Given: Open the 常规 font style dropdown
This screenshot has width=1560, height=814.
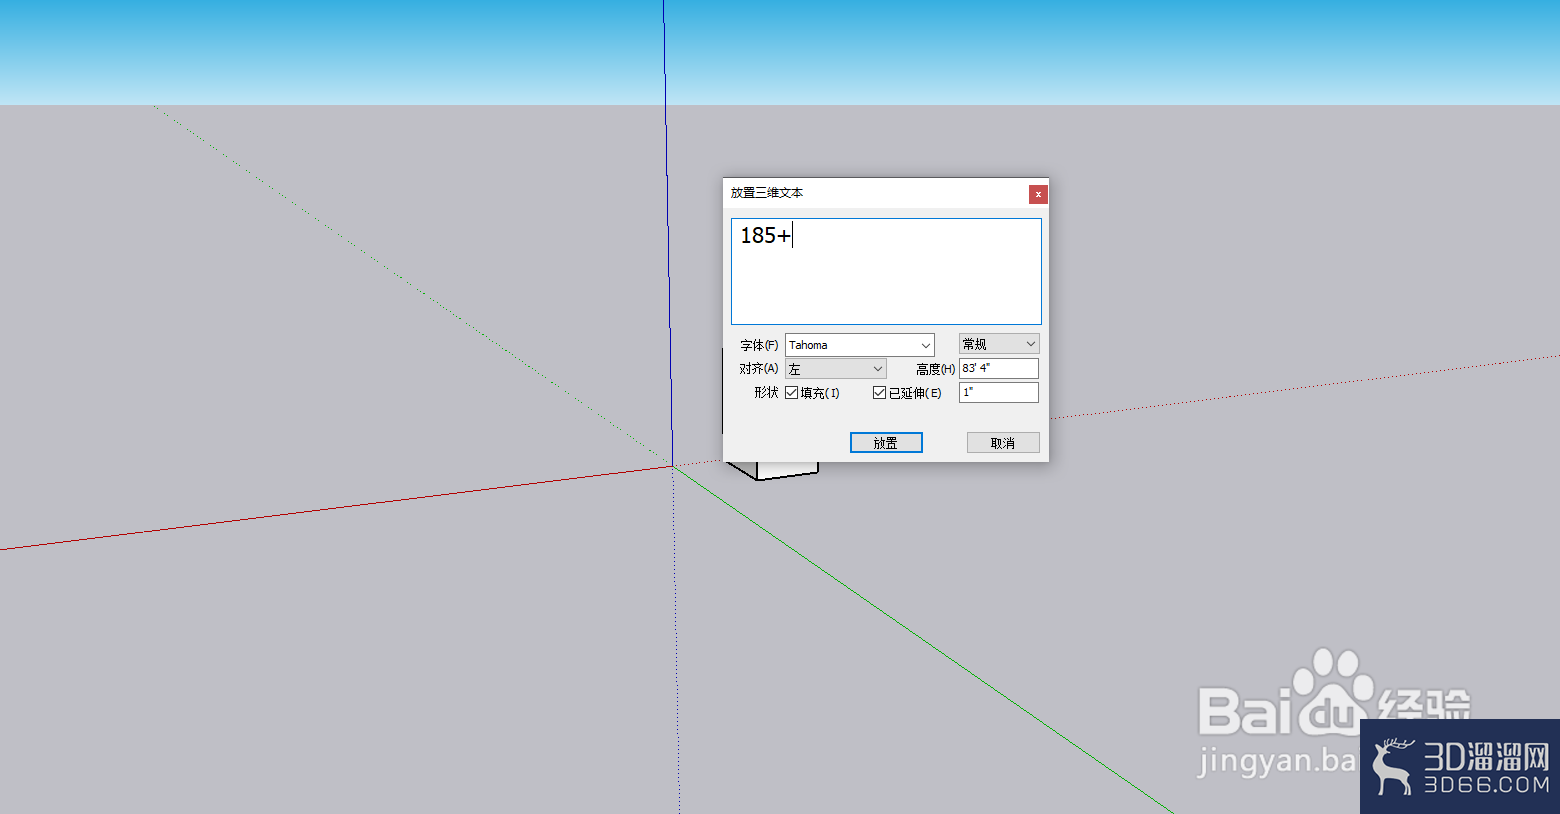Looking at the screenshot, I should [x=999, y=344].
